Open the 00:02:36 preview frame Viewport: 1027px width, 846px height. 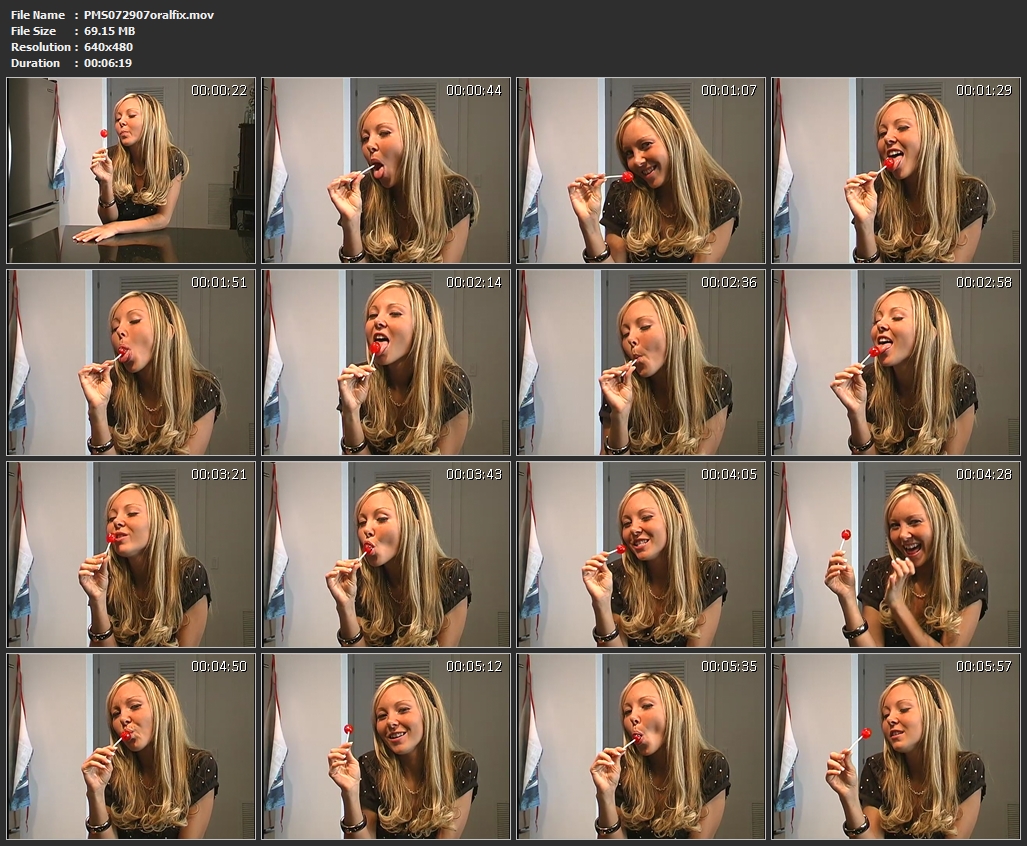pos(641,362)
